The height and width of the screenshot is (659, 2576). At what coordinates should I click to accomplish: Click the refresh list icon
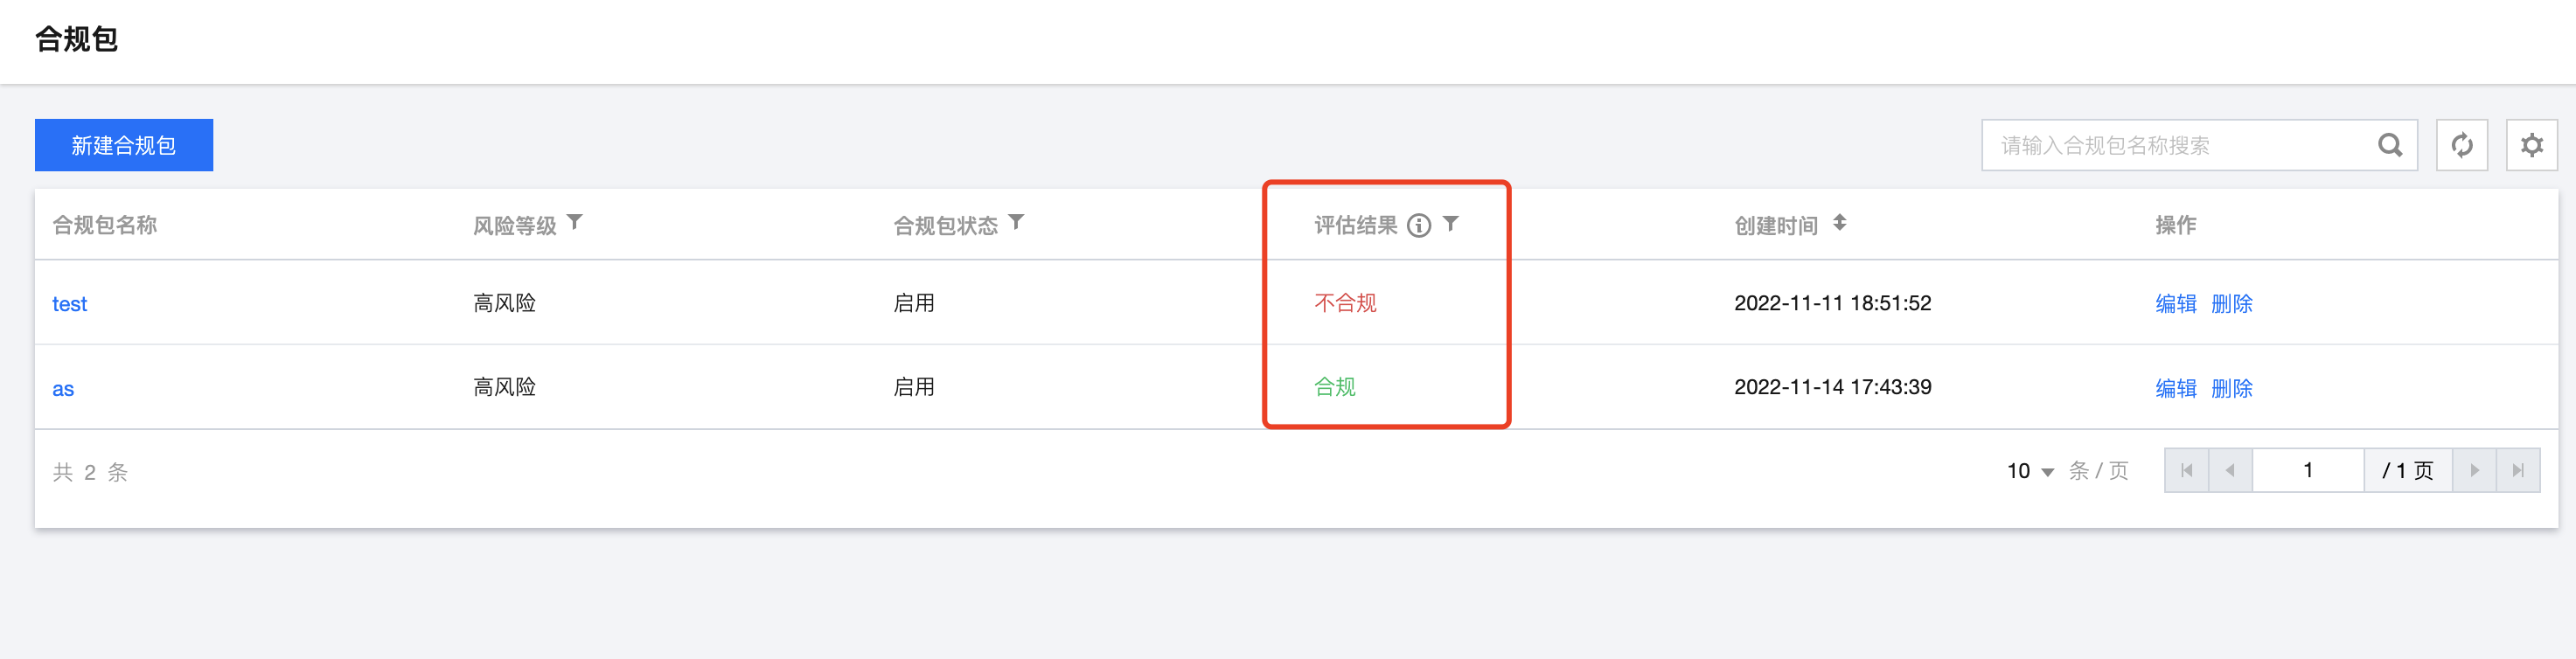tap(2461, 145)
